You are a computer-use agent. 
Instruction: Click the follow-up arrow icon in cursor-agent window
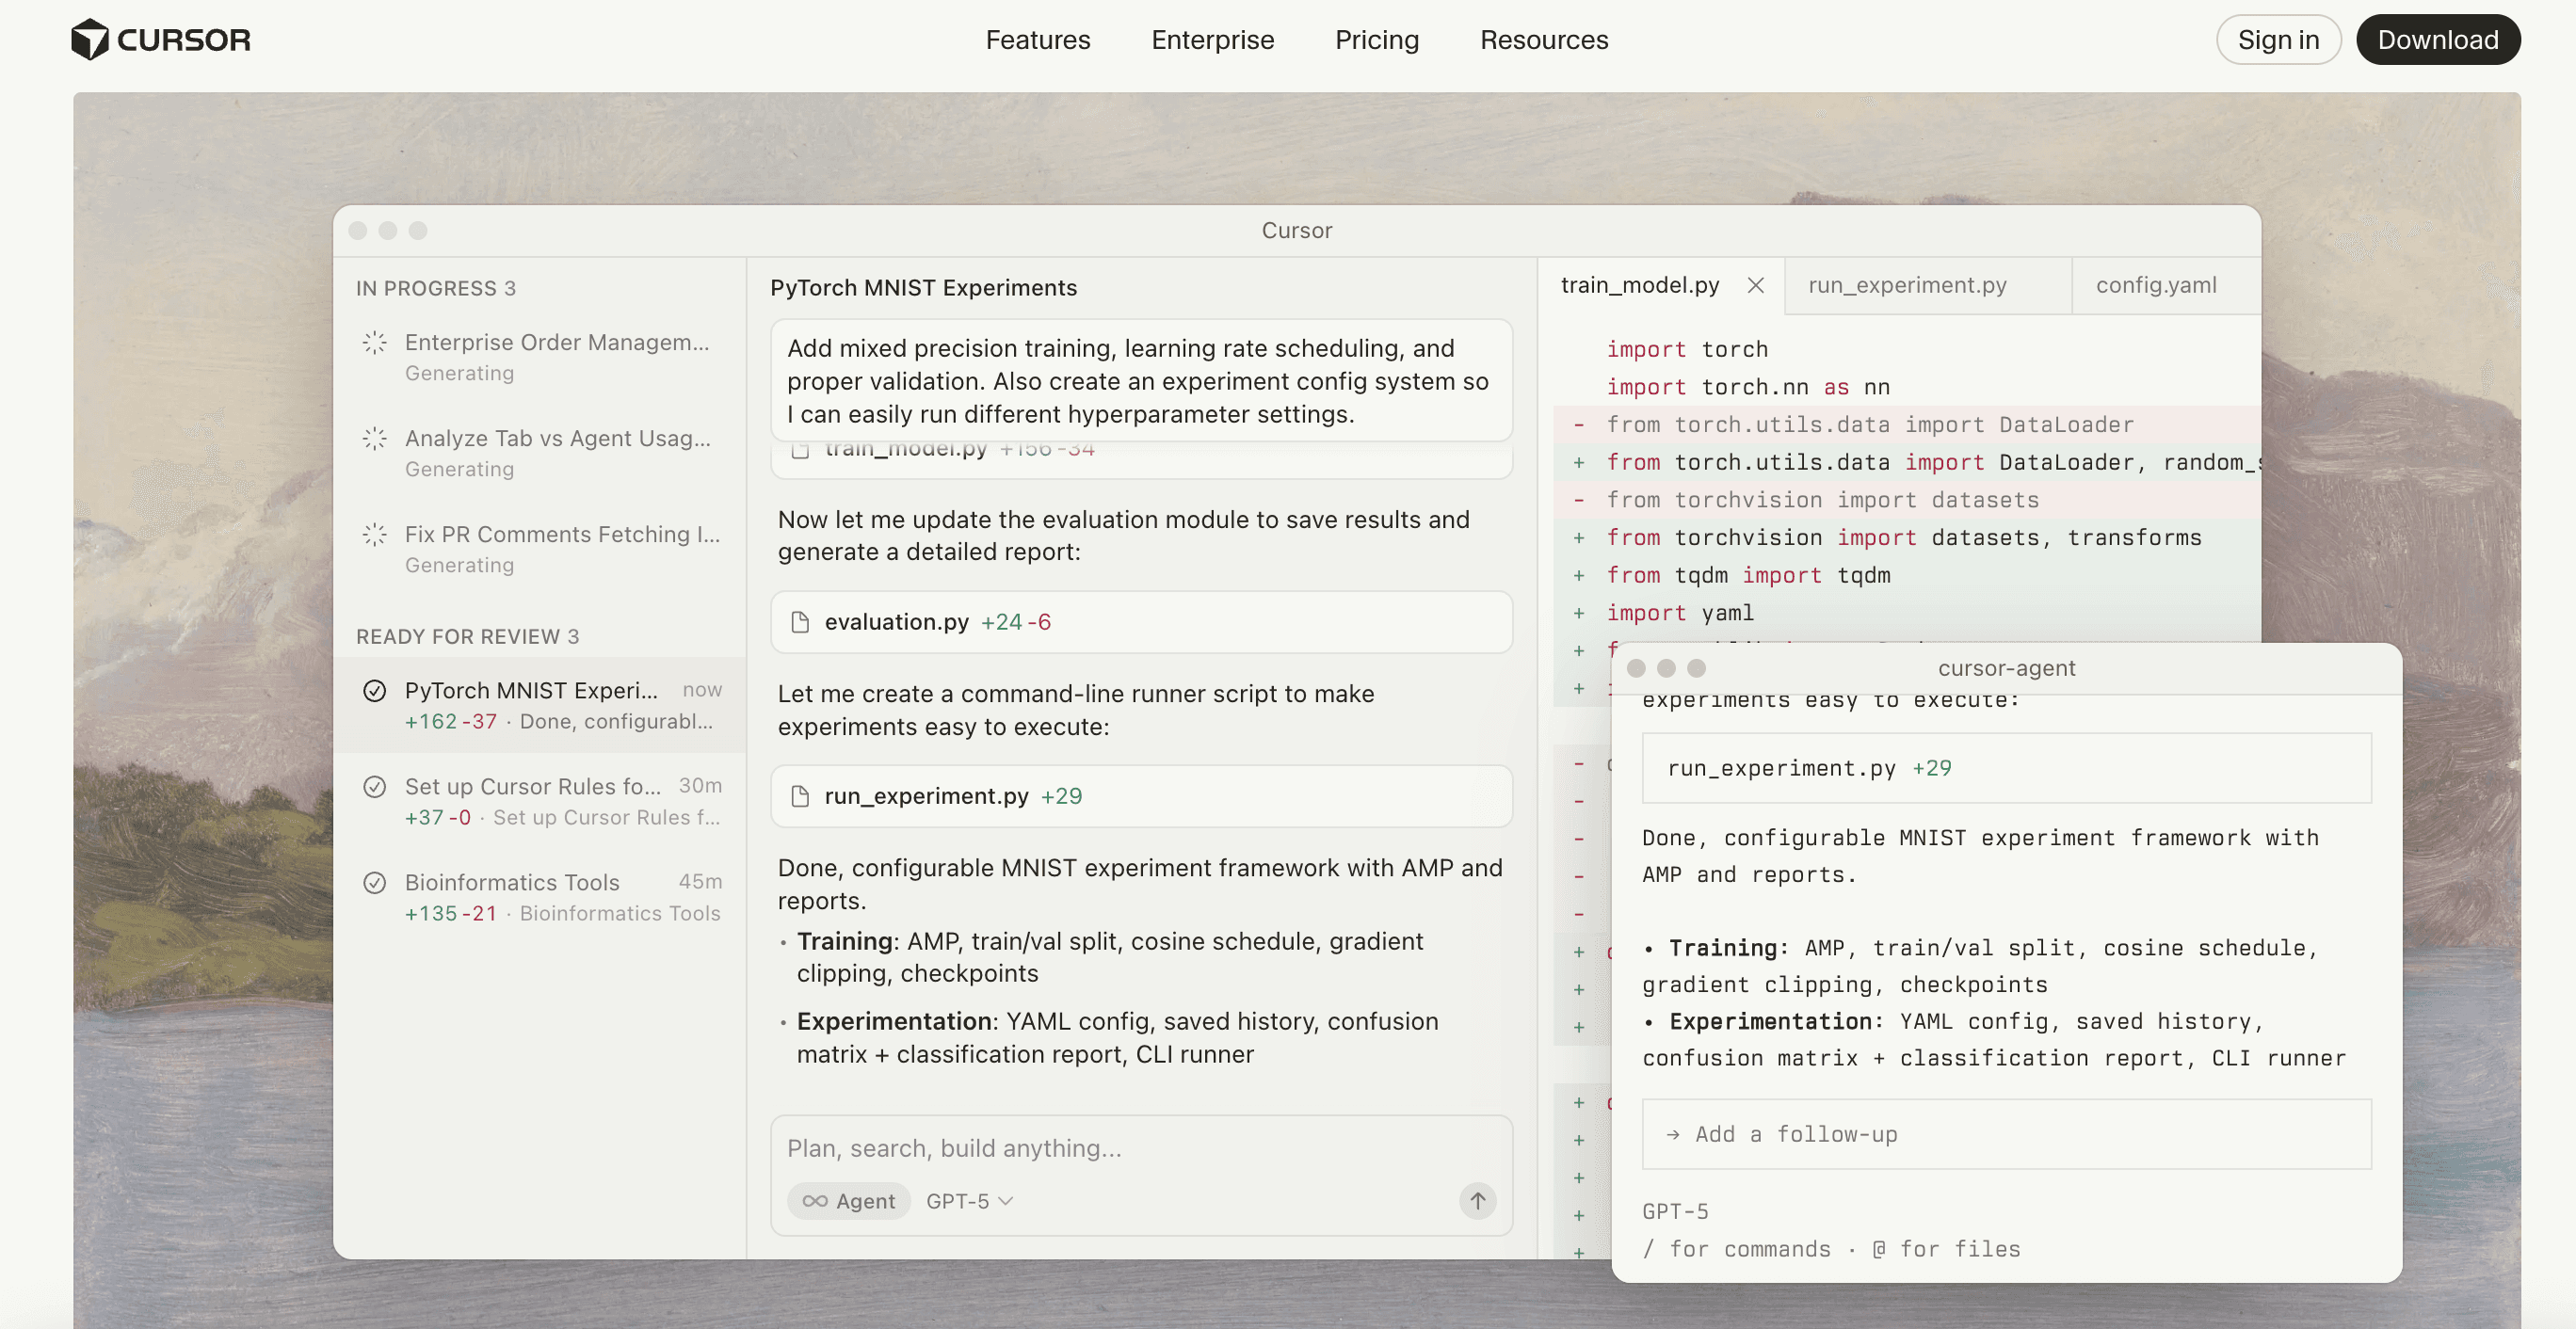point(1673,1134)
